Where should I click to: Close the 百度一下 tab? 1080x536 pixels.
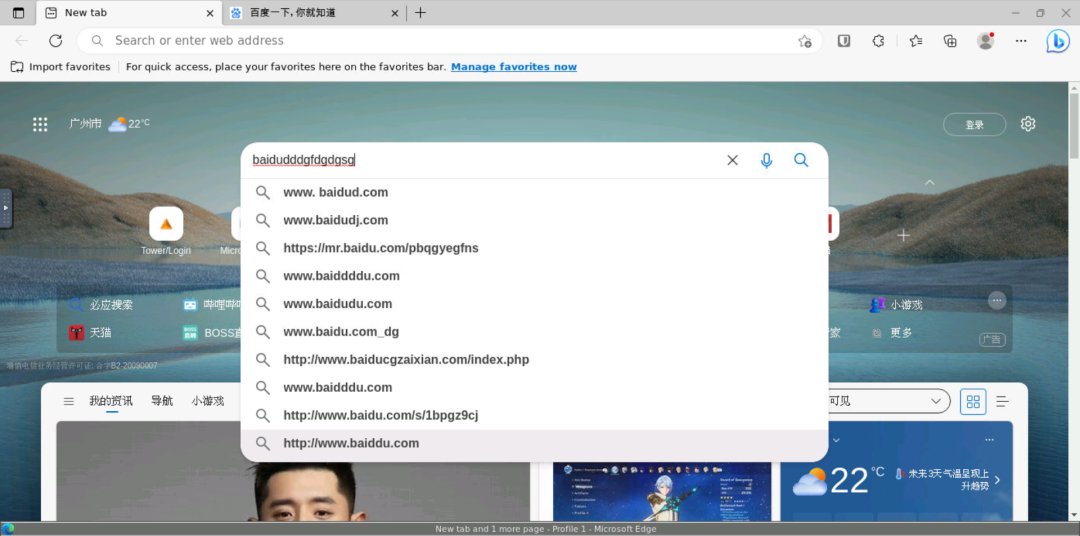[395, 13]
